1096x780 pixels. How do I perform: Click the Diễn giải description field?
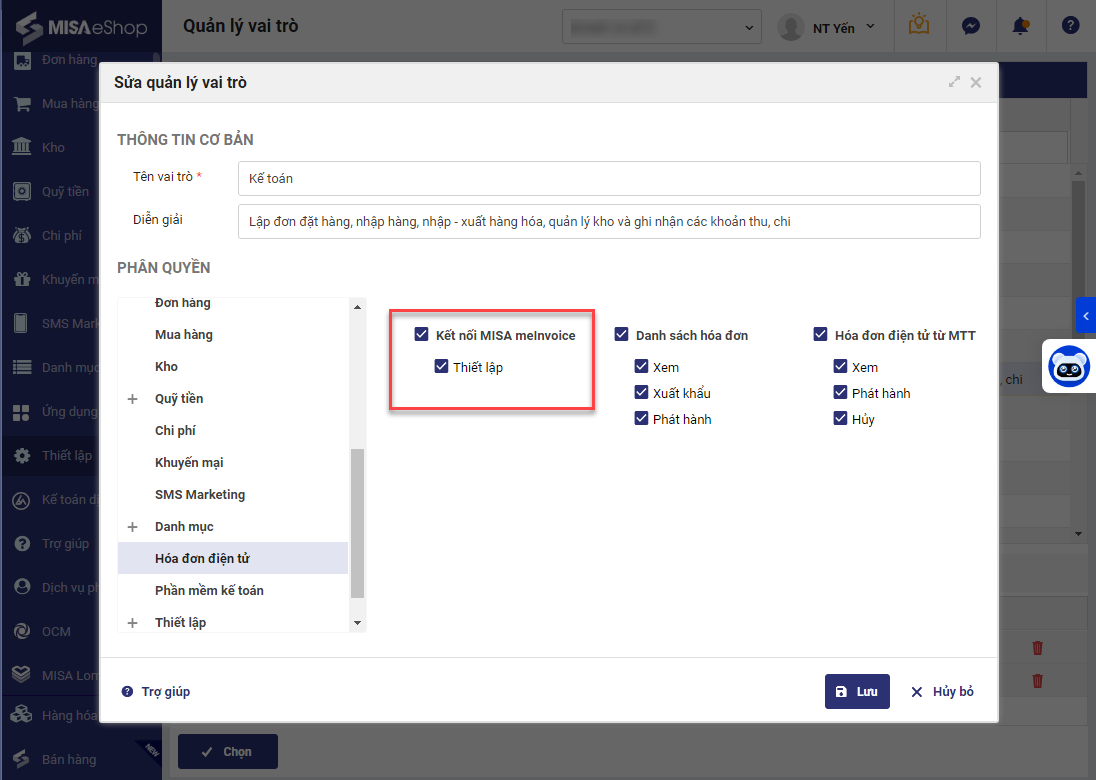608,221
